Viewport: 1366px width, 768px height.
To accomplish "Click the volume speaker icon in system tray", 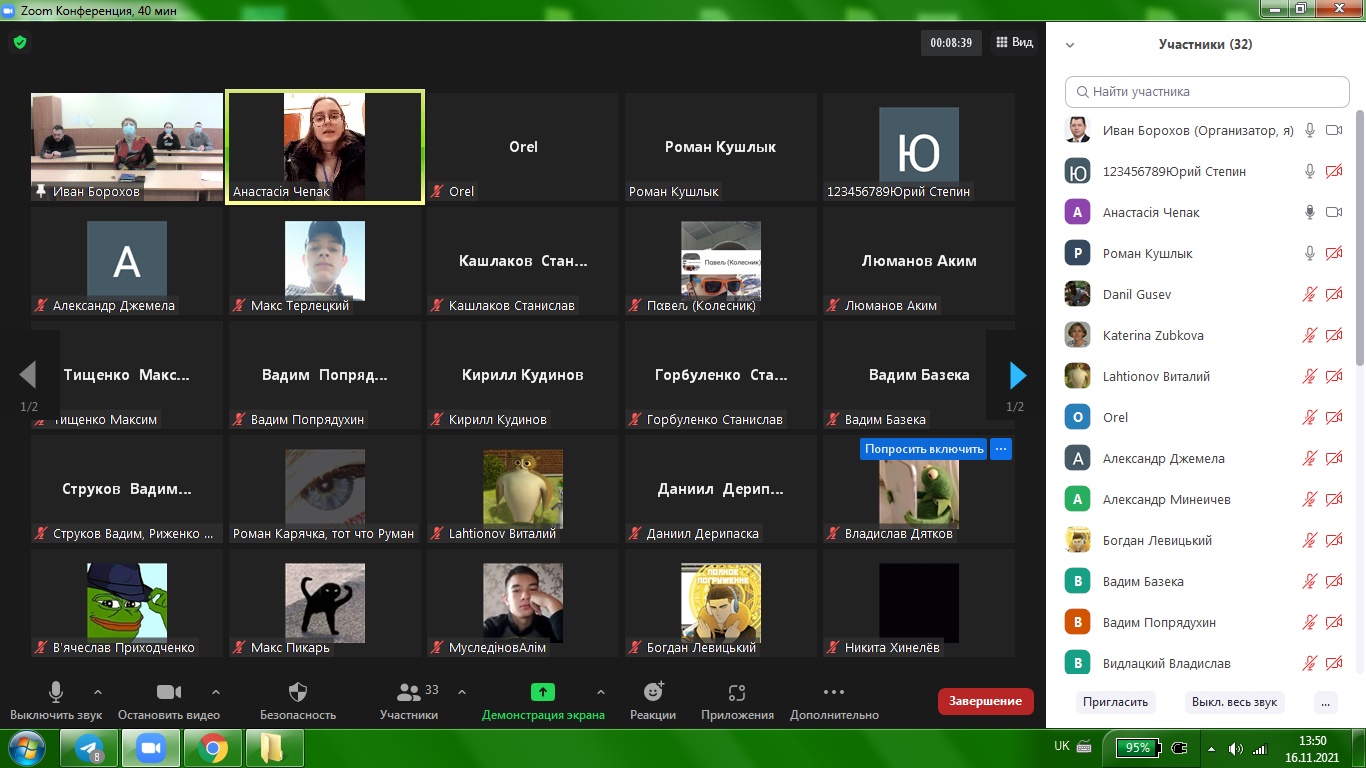I will (x=1236, y=749).
